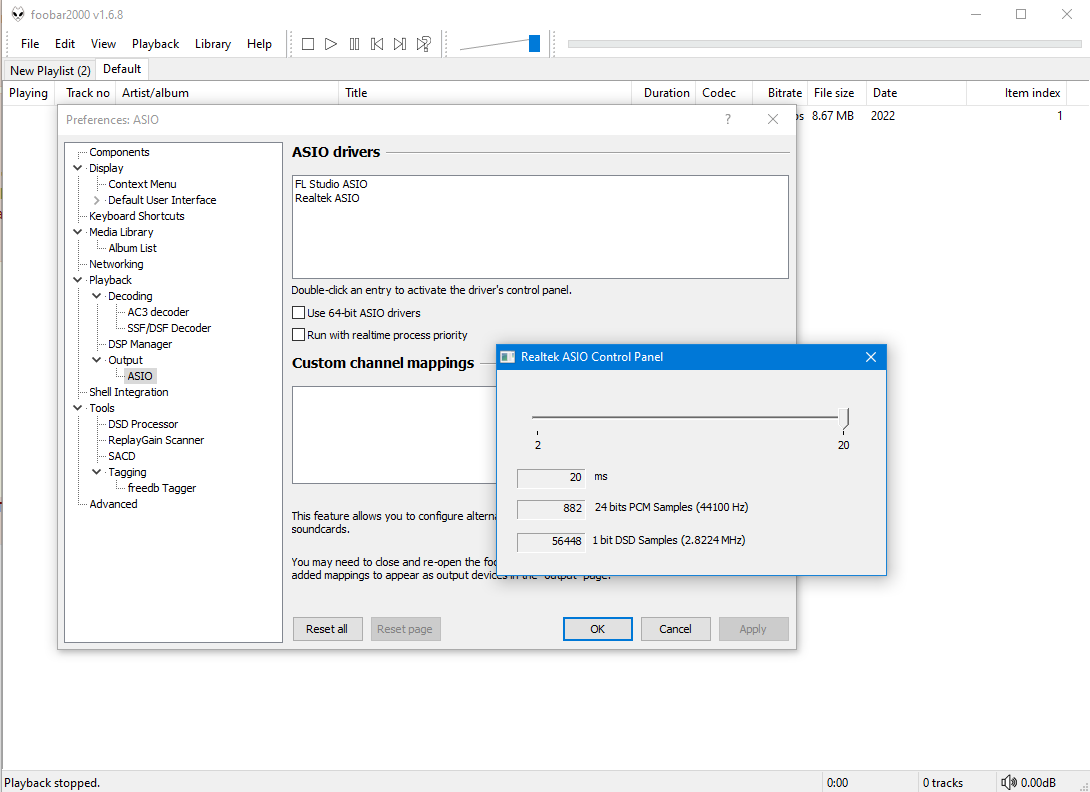Click the OK button in Preferences
Image resolution: width=1090 pixels, height=792 pixels.
point(597,629)
